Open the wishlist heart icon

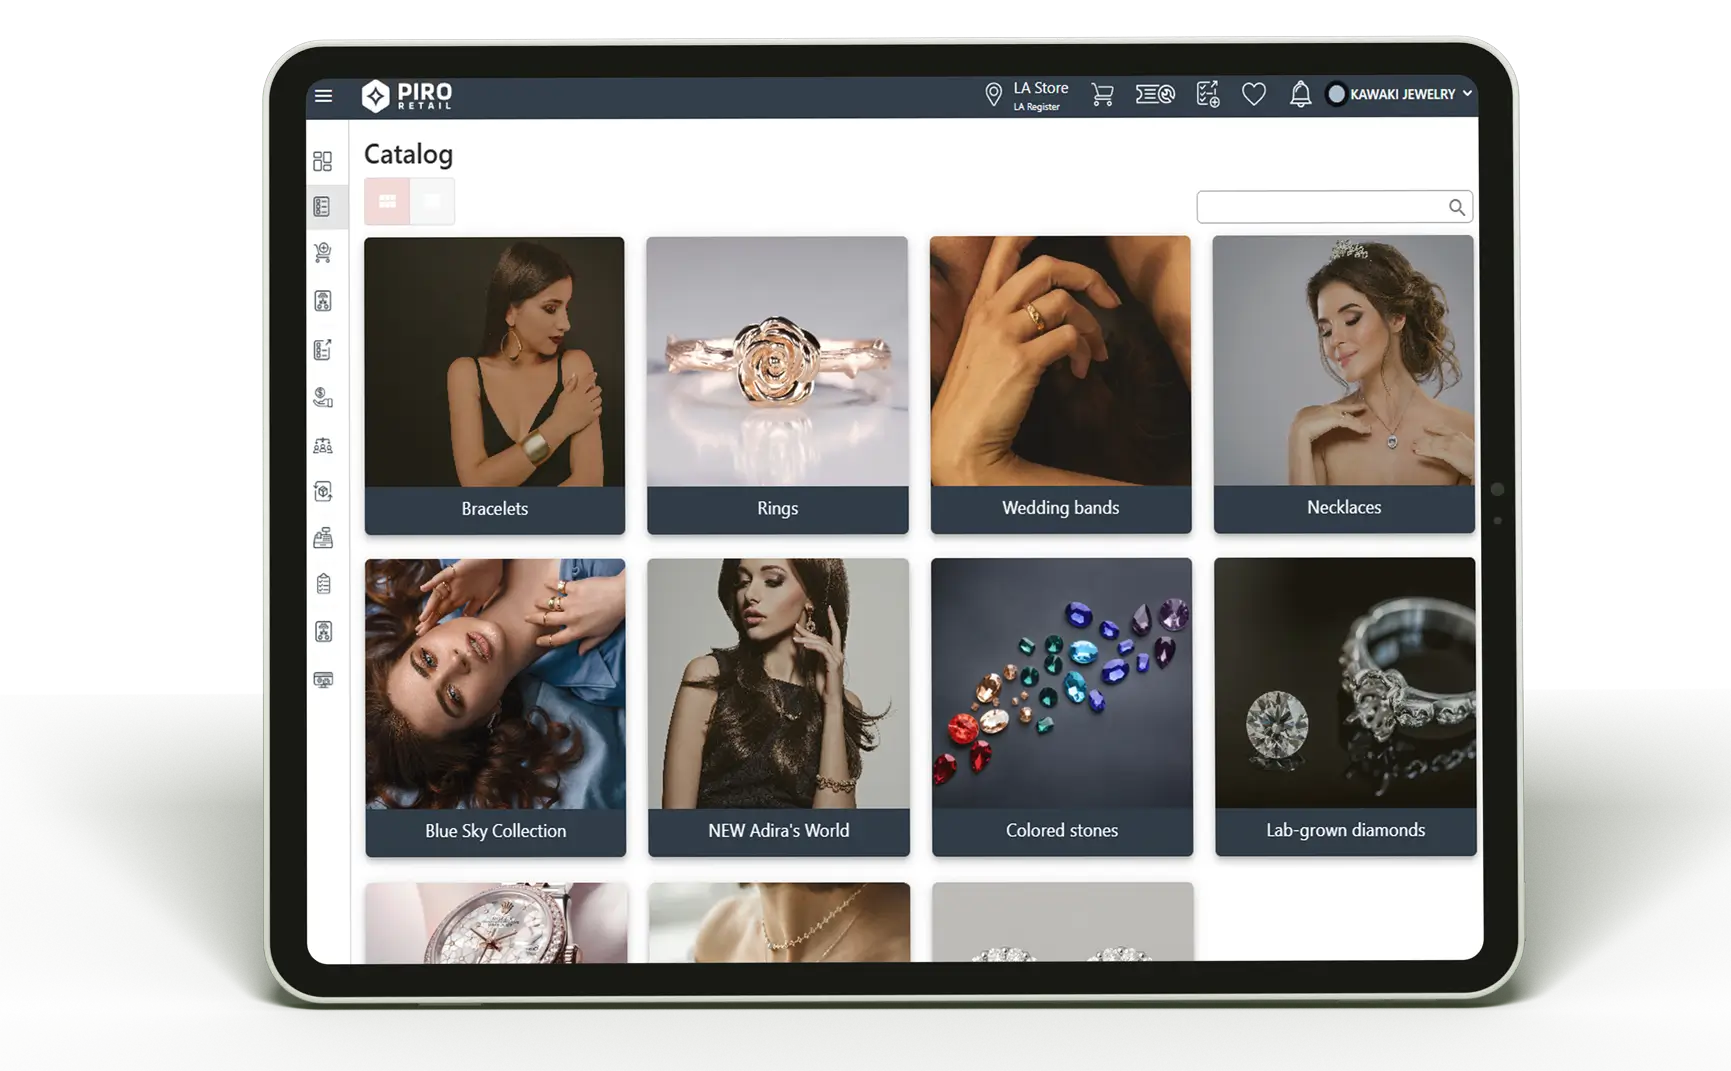(1254, 95)
